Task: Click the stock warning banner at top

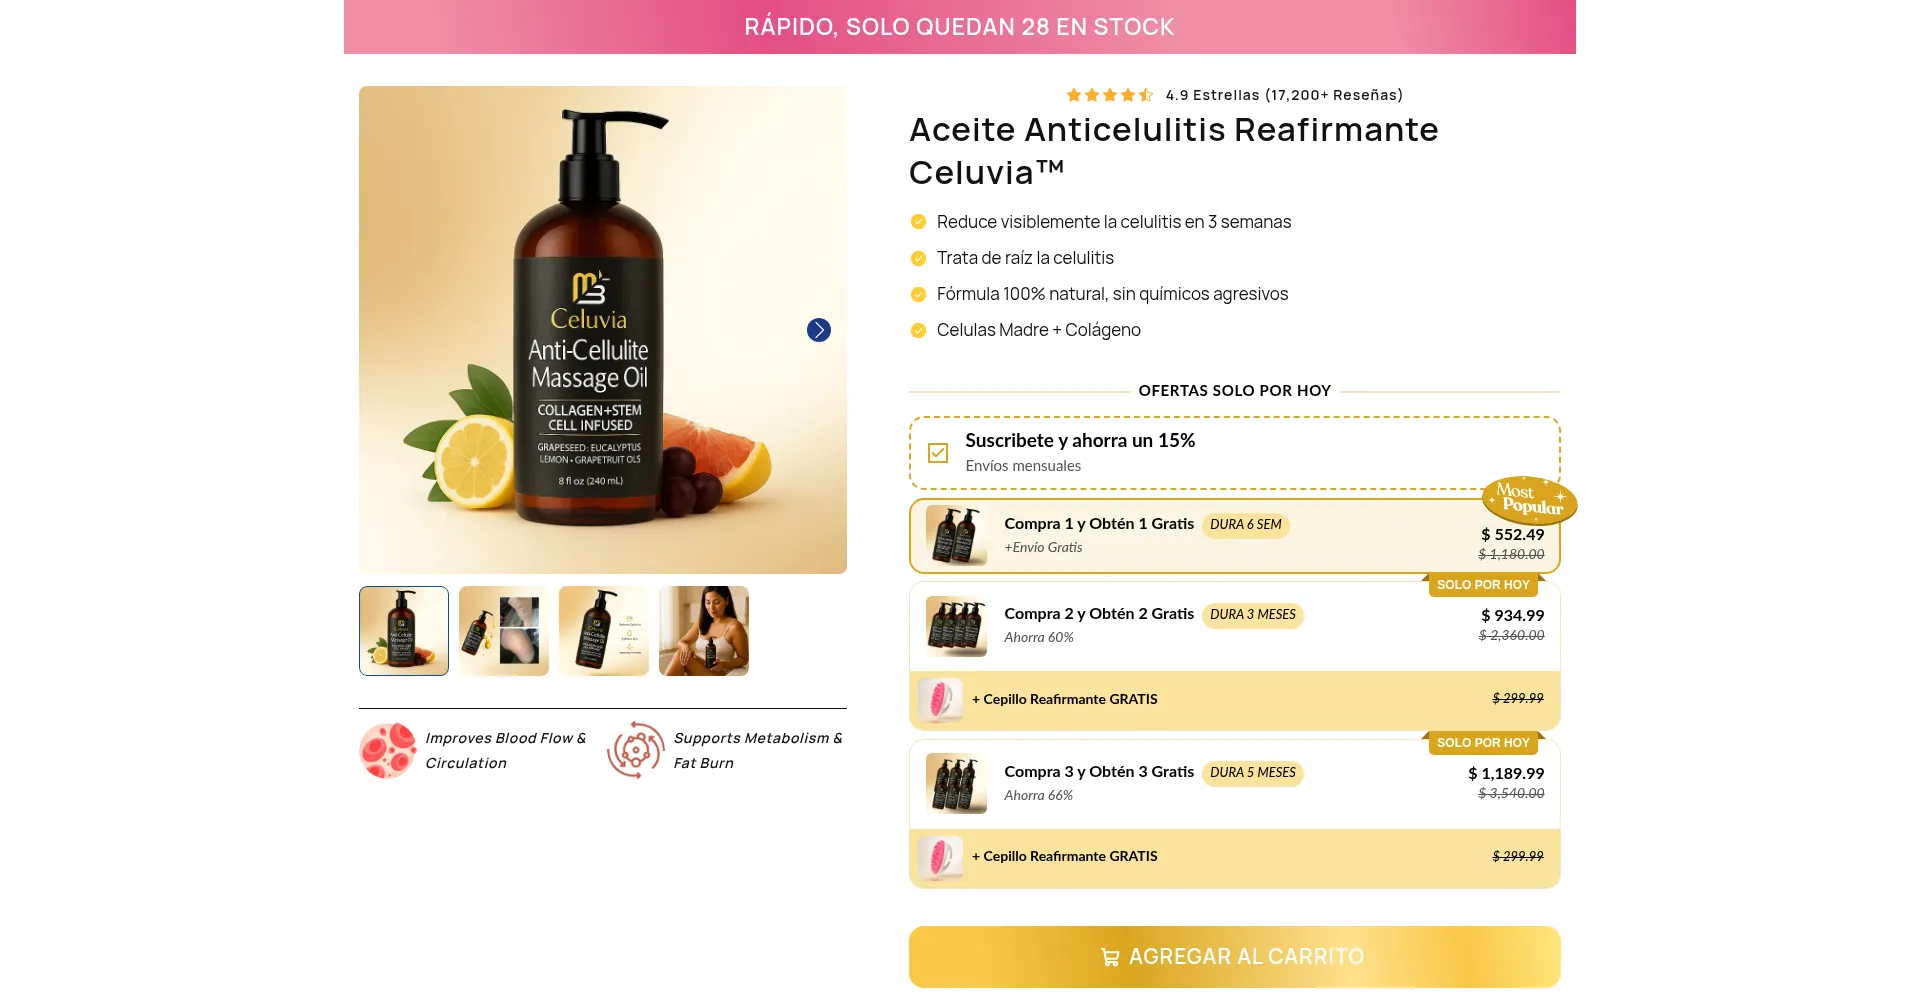Action: (x=960, y=27)
